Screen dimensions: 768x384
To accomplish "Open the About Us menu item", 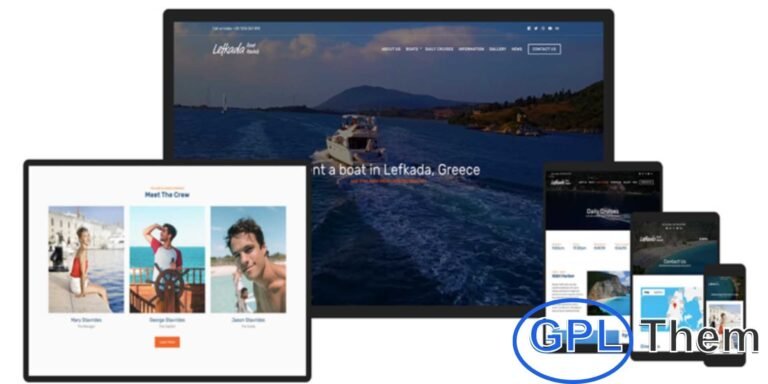I will [391, 49].
